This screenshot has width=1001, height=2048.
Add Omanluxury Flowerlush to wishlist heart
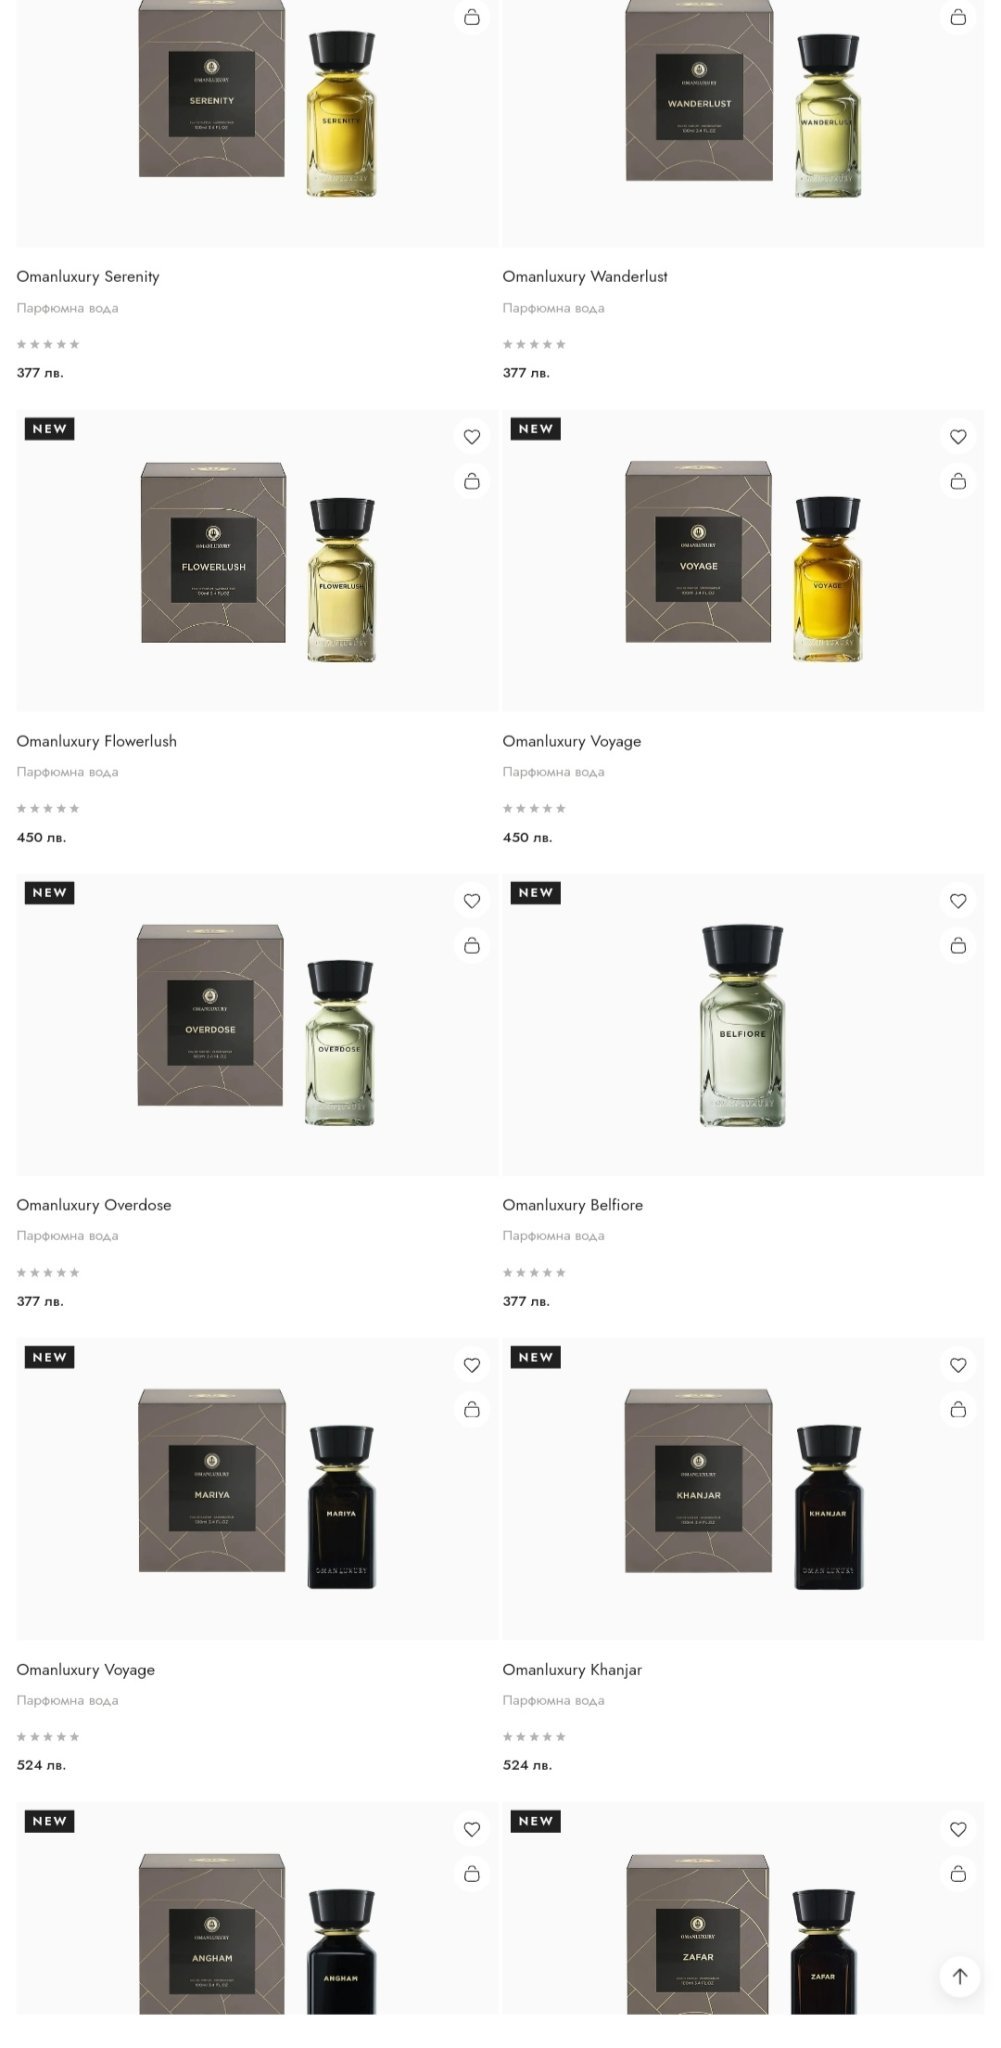pyautogui.click(x=472, y=437)
